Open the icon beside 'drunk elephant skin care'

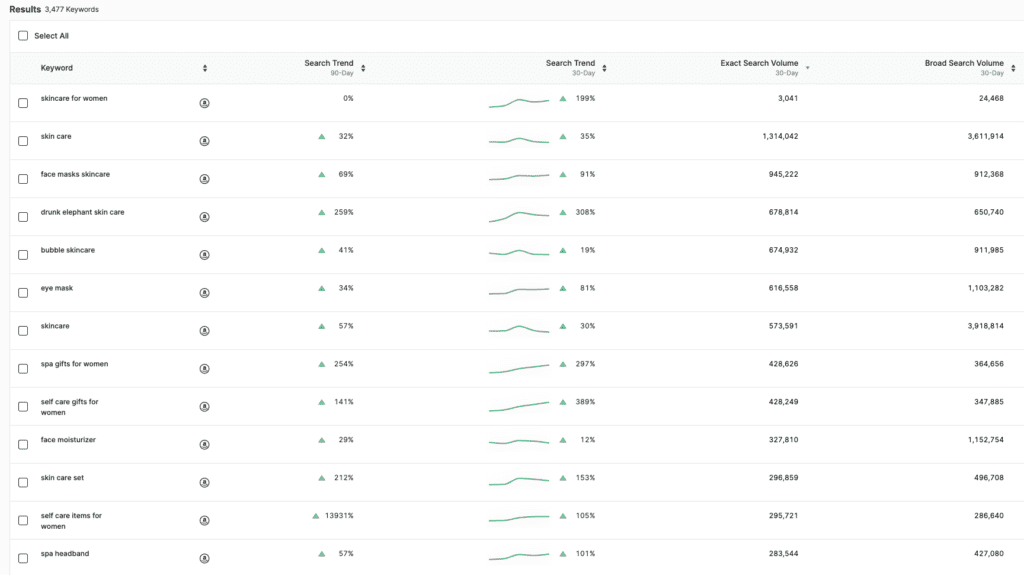pos(204,217)
